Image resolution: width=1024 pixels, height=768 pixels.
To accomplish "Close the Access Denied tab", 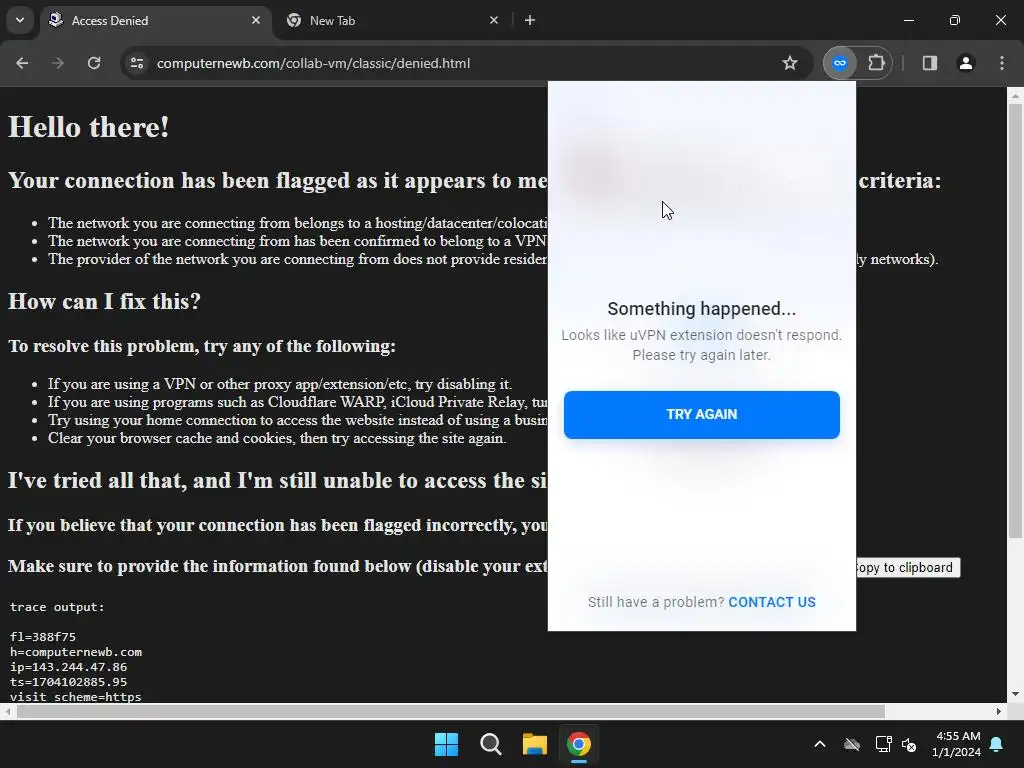I will [x=256, y=20].
